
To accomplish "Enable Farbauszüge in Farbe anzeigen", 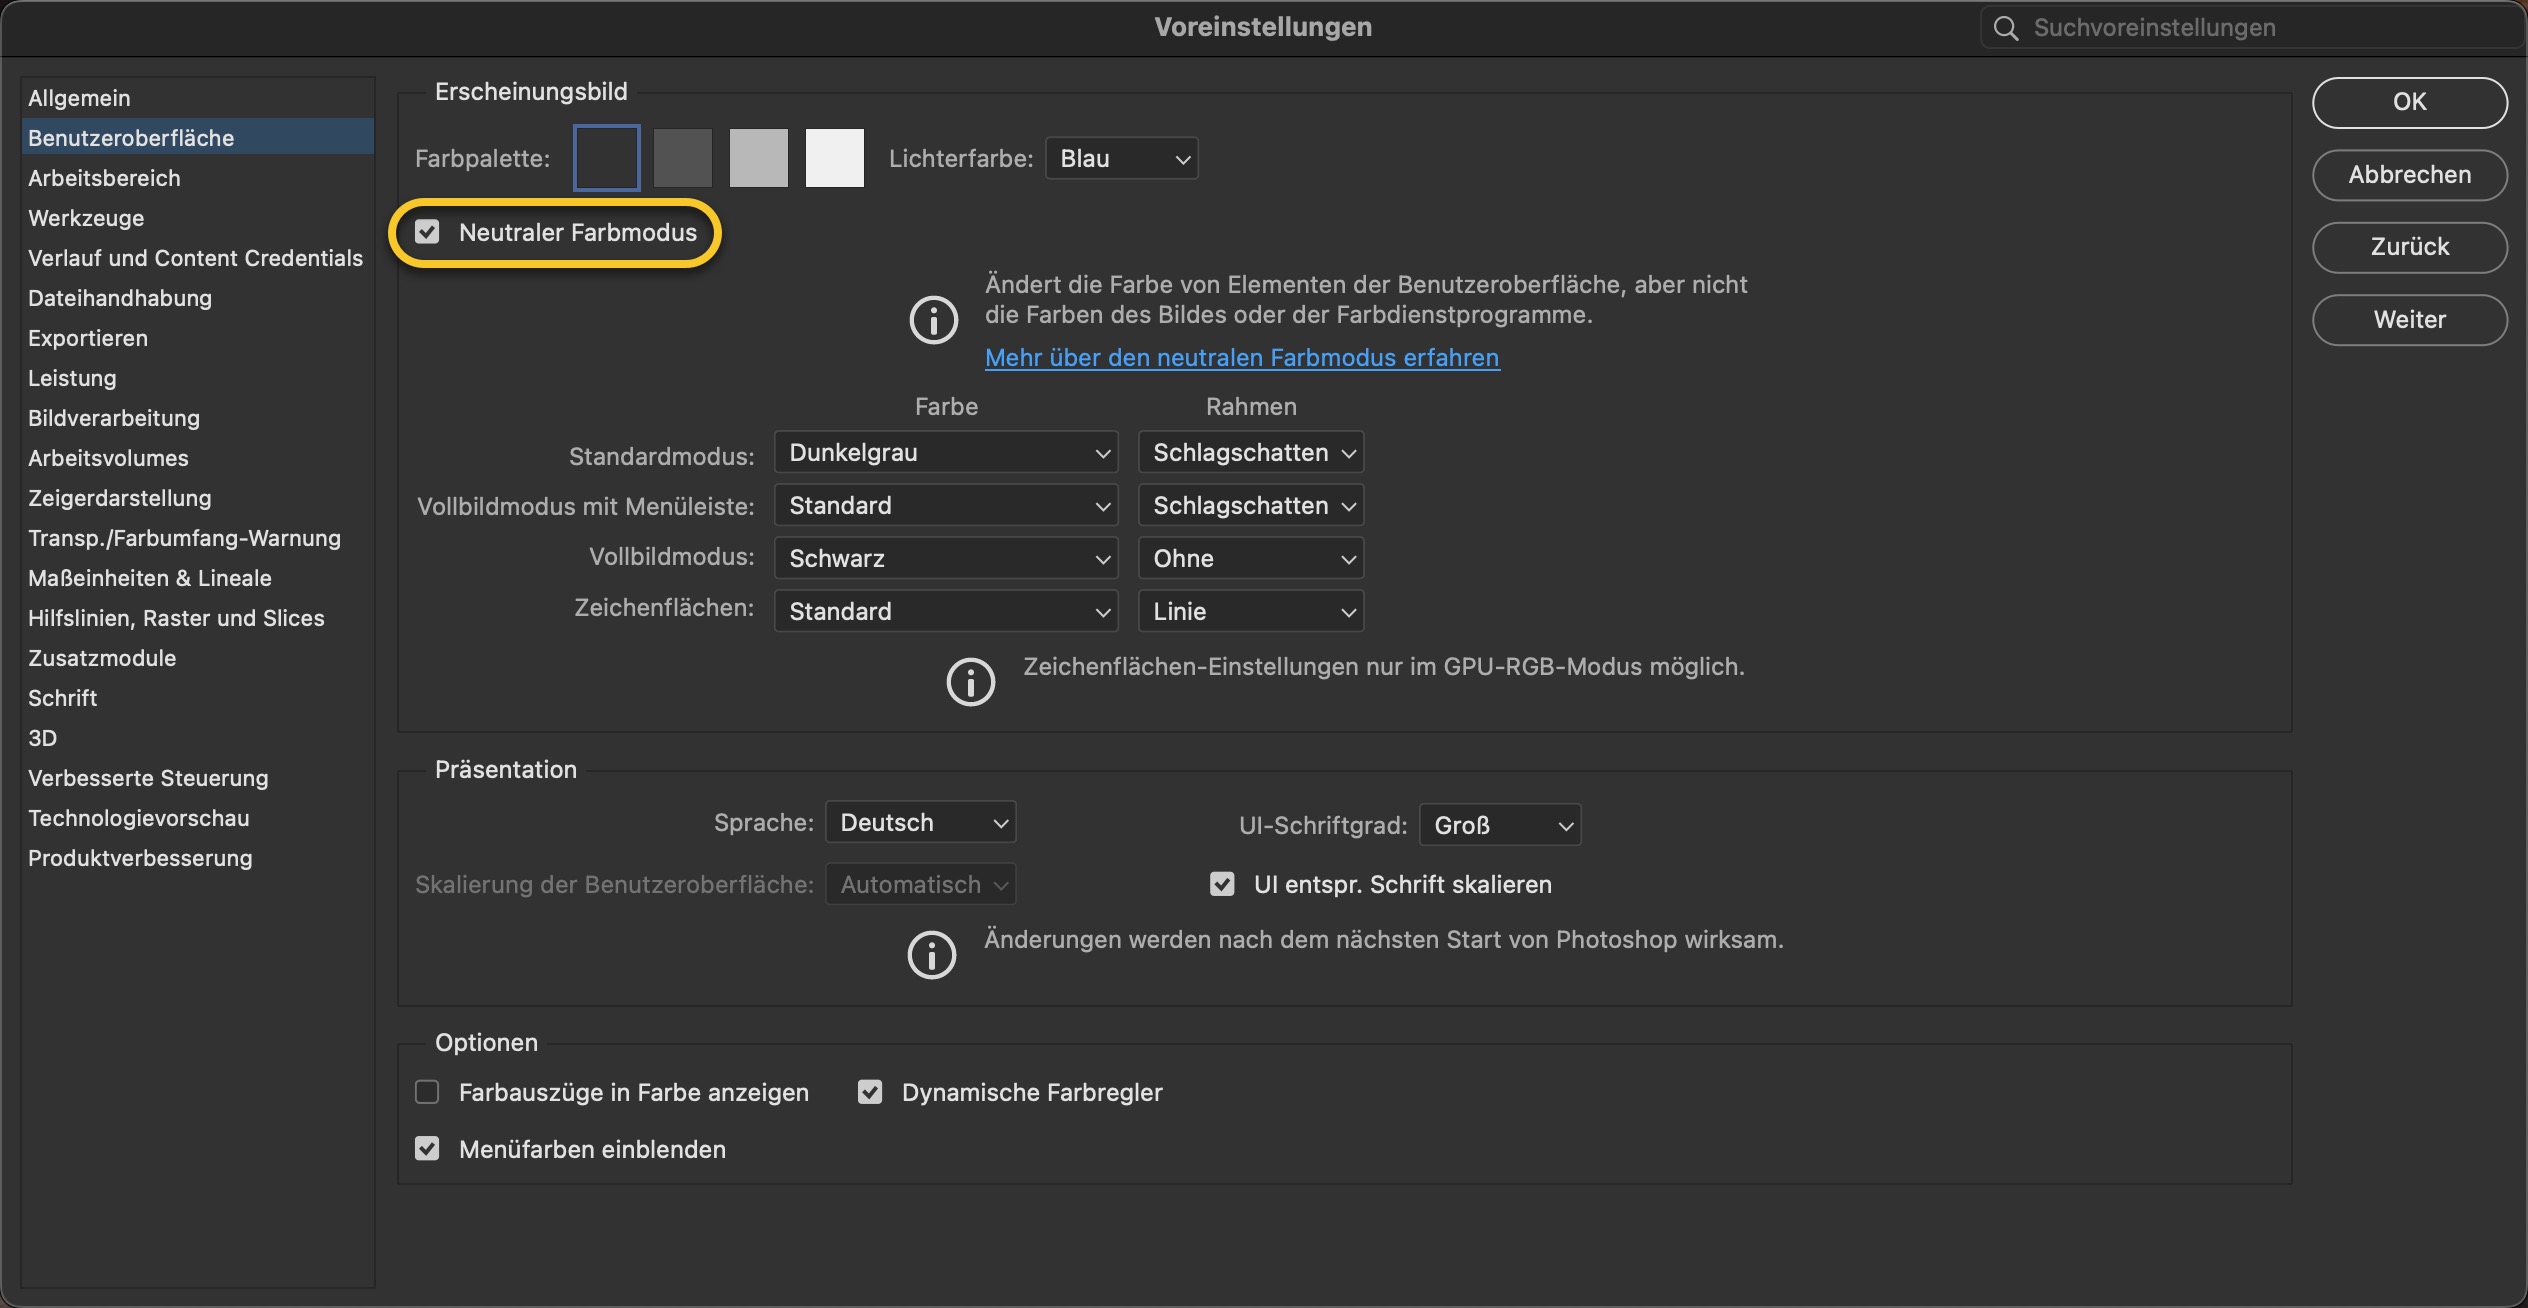I will click(x=428, y=1092).
